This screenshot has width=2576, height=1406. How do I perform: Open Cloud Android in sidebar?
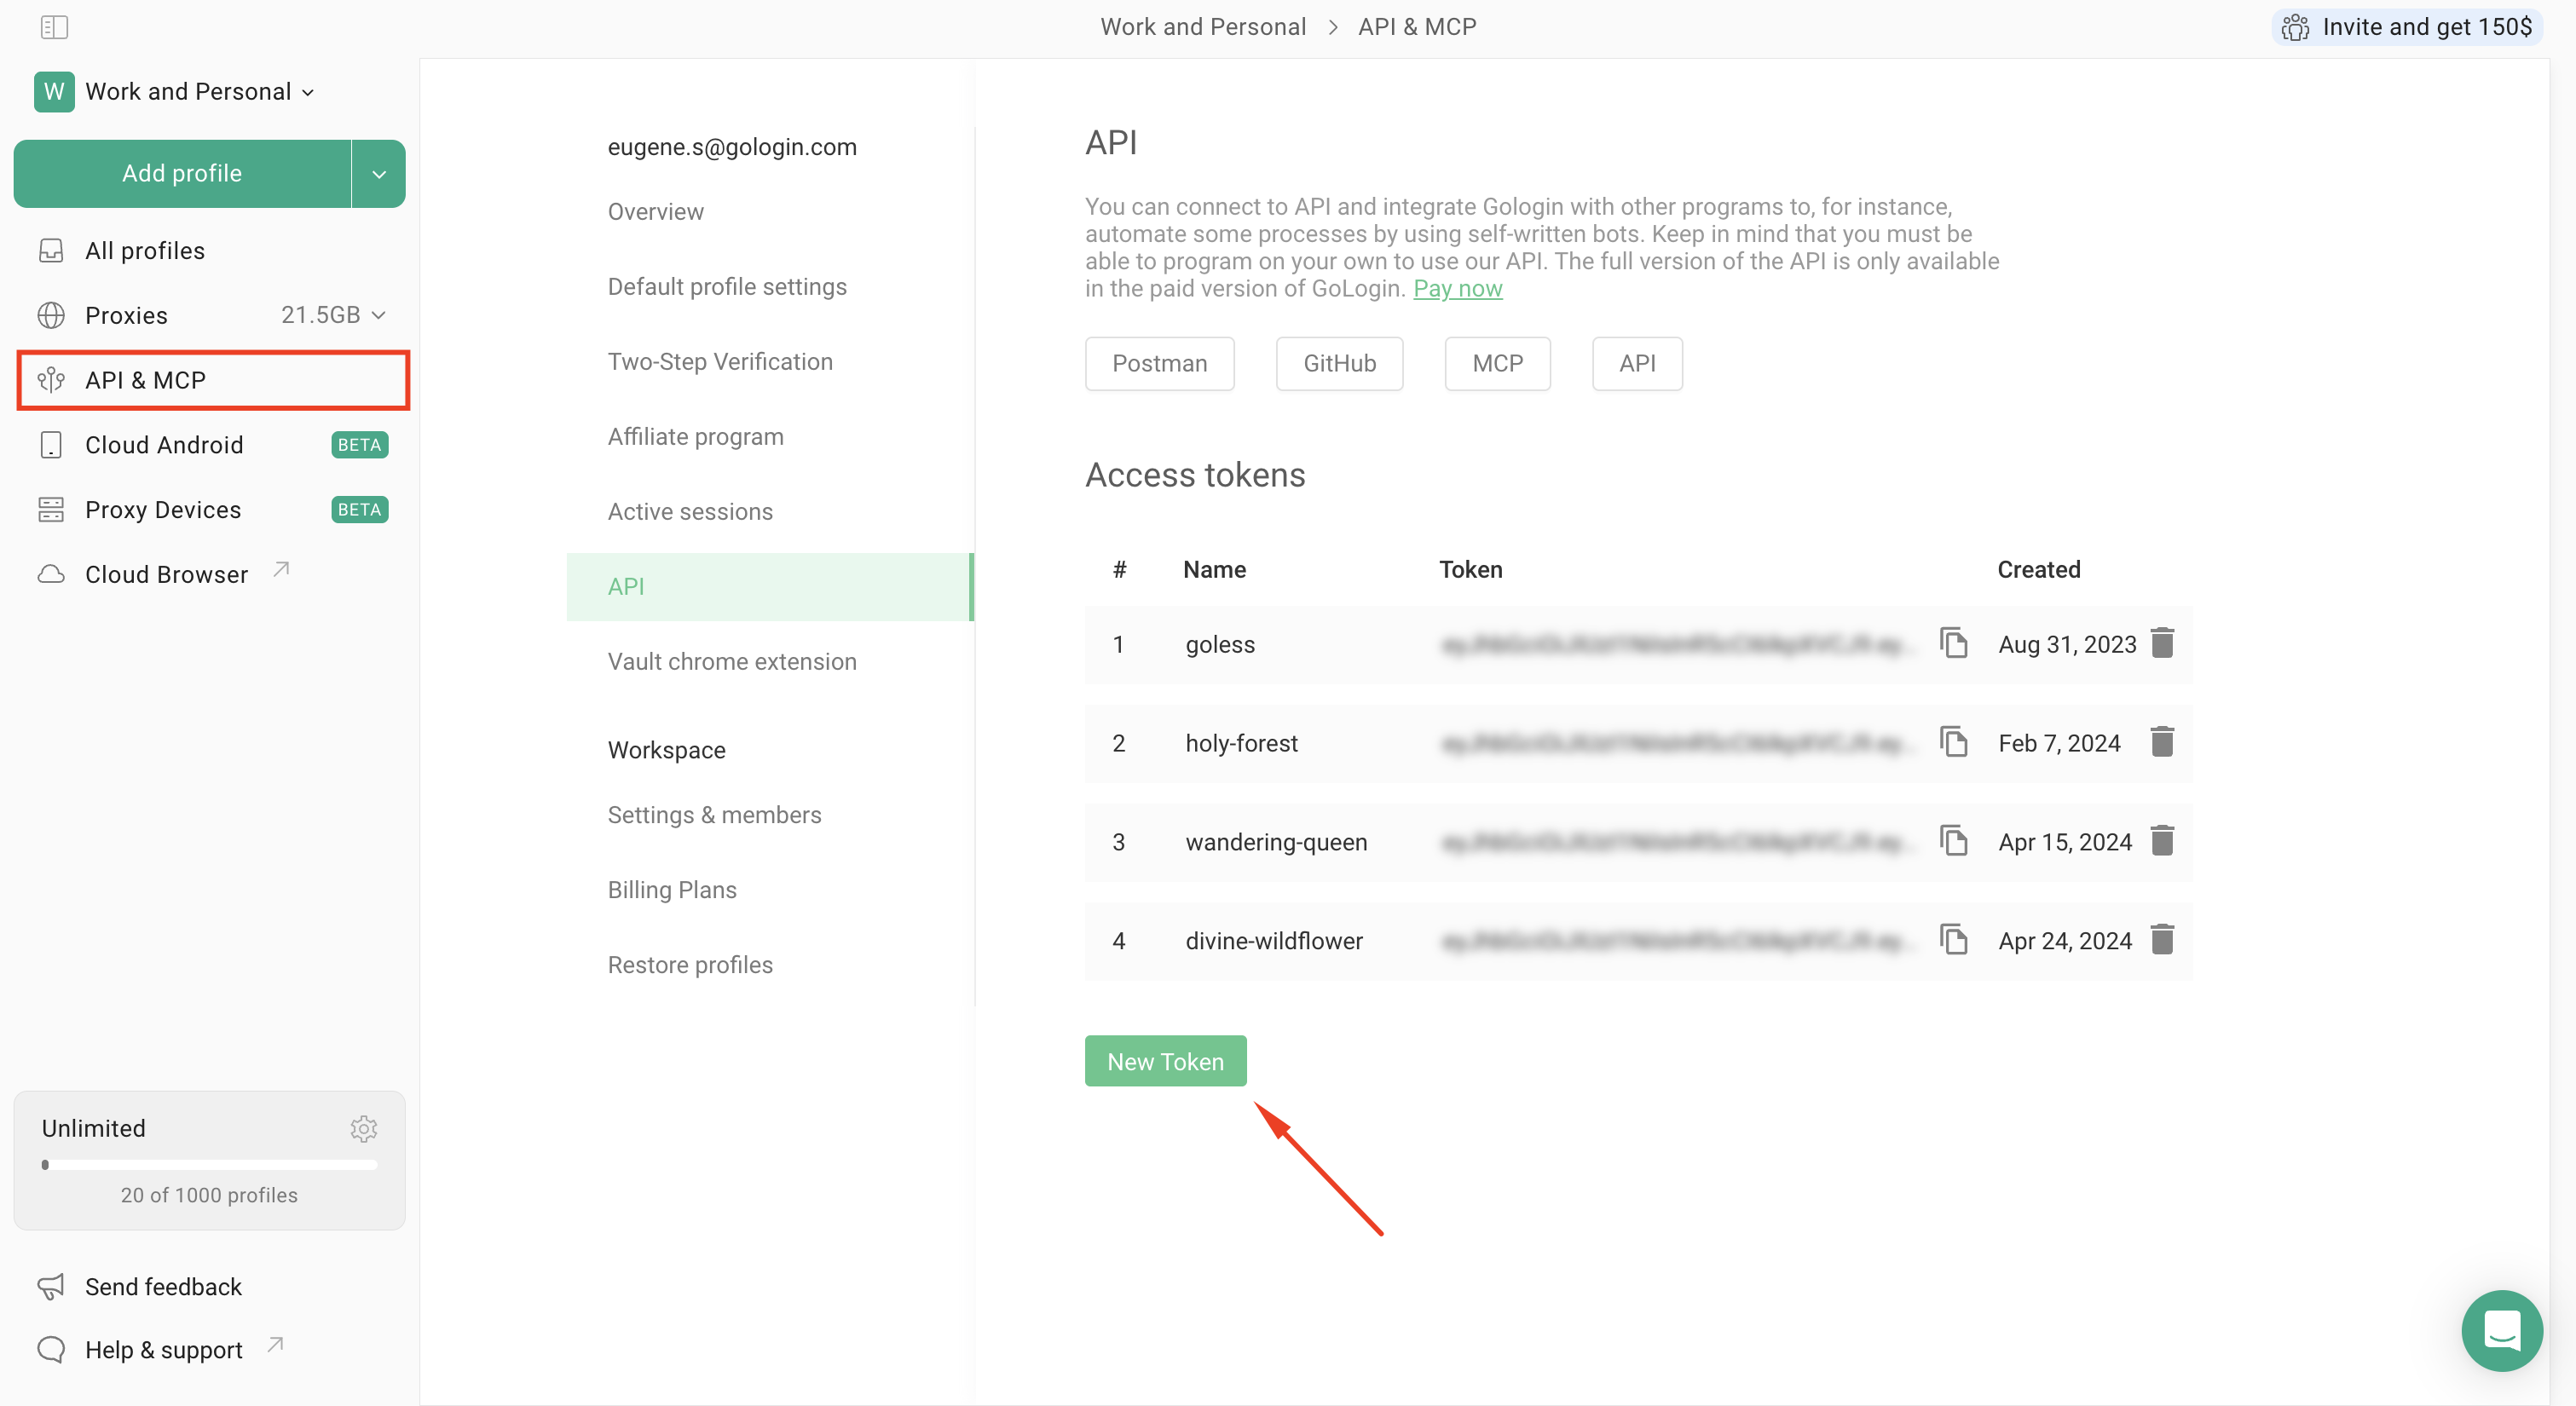[x=164, y=445]
